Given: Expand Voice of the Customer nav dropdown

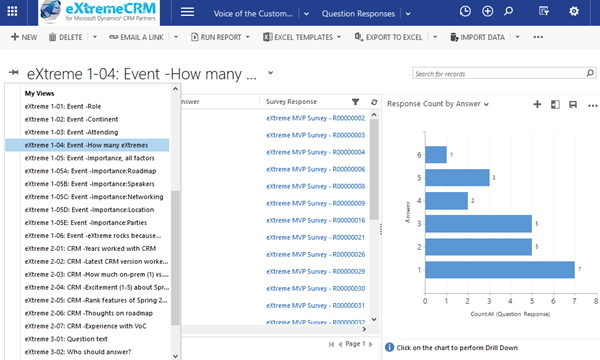Looking at the screenshot, I should [x=307, y=14].
